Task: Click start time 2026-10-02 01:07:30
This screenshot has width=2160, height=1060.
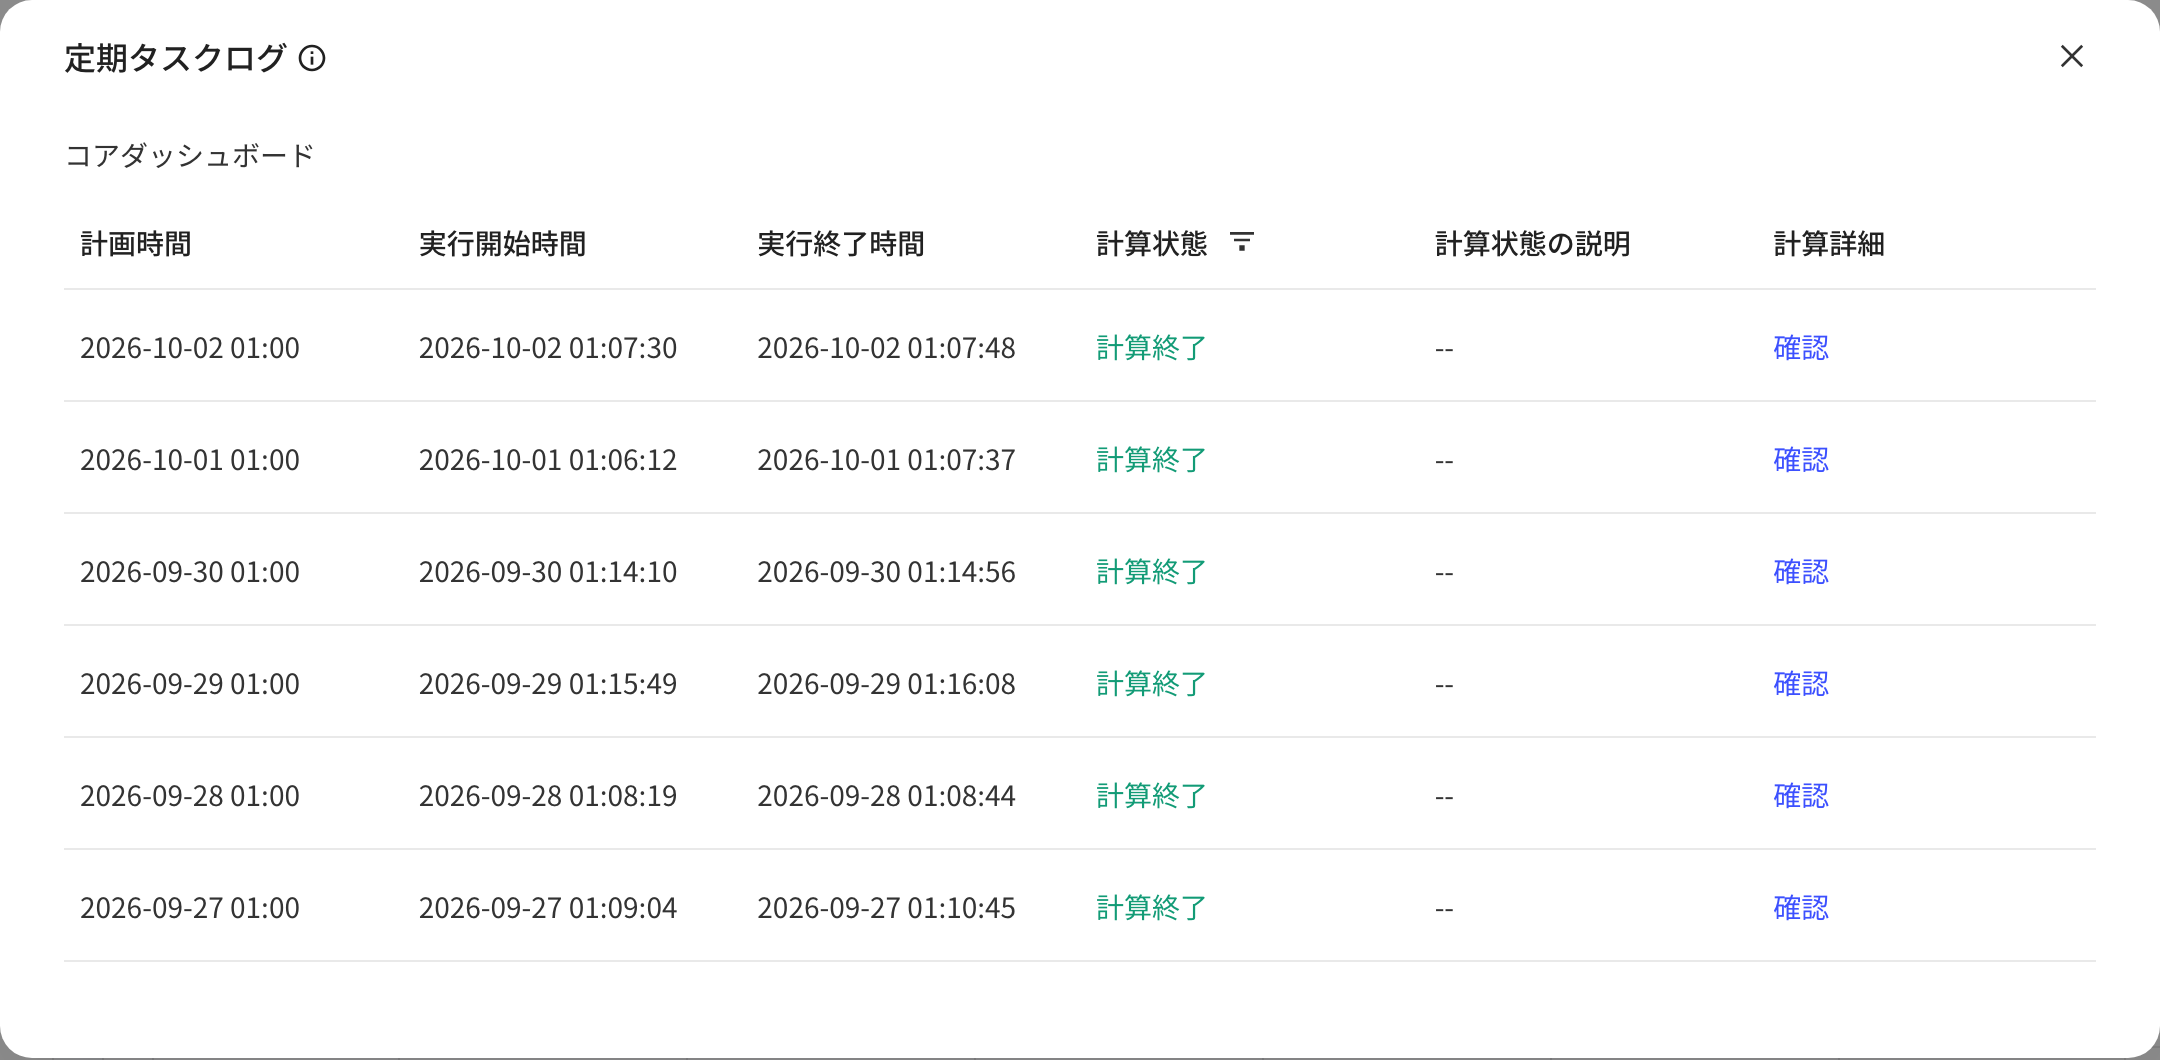Action: pyautogui.click(x=548, y=348)
